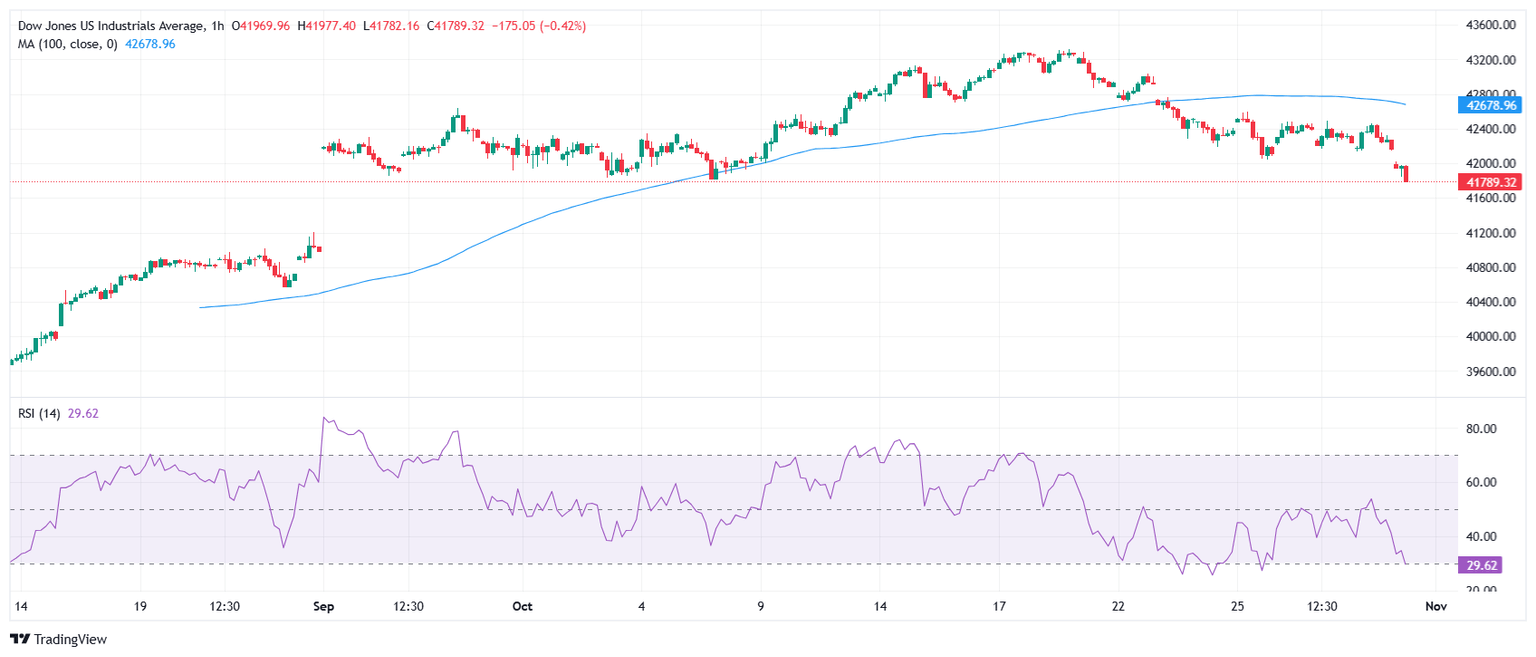Screen dimensions: 1536x657
Task: Click the 40000.00 price axis label
Action: click(x=1493, y=337)
